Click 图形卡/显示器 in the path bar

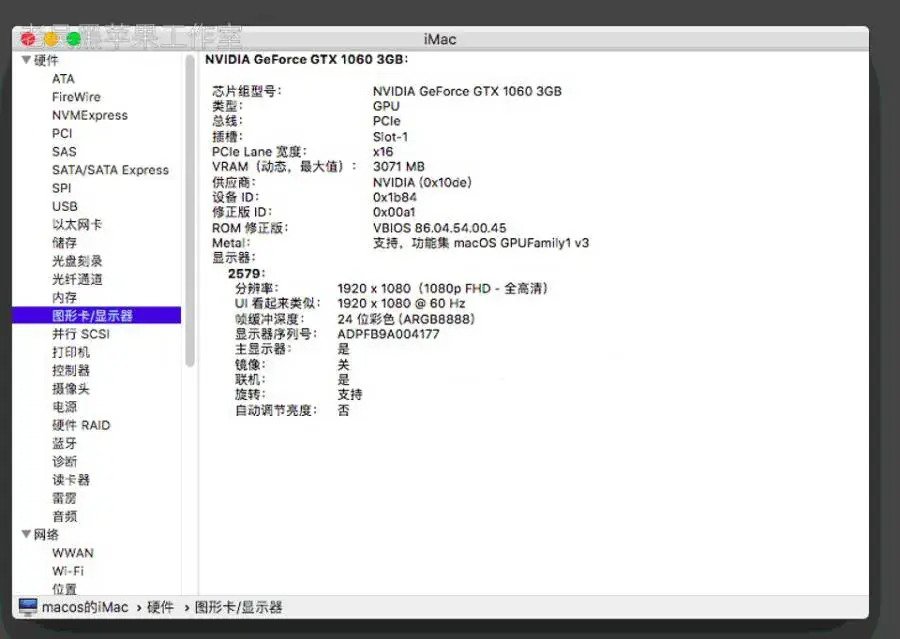[238, 607]
